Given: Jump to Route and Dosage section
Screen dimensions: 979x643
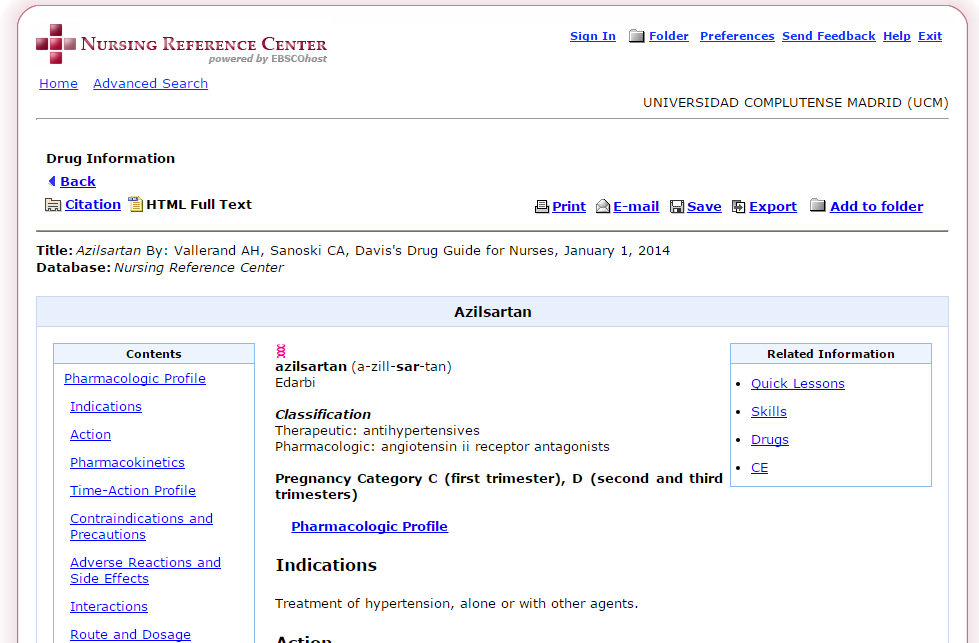Looking at the screenshot, I should pyautogui.click(x=130, y=635).
